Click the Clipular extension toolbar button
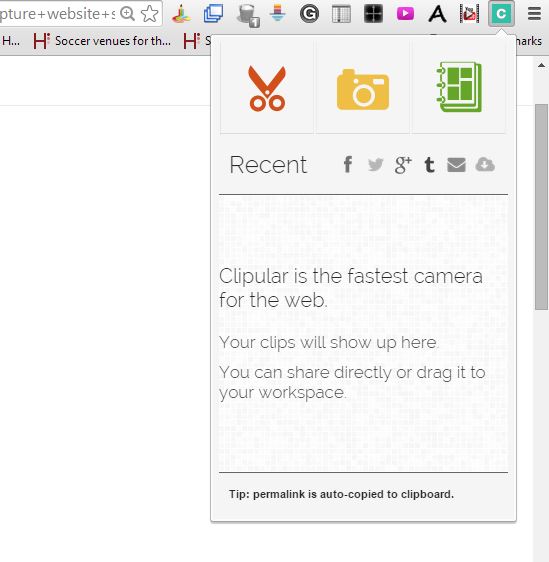Screen dimensions: 549x562 pyautogui.click(x=501, y=14)
